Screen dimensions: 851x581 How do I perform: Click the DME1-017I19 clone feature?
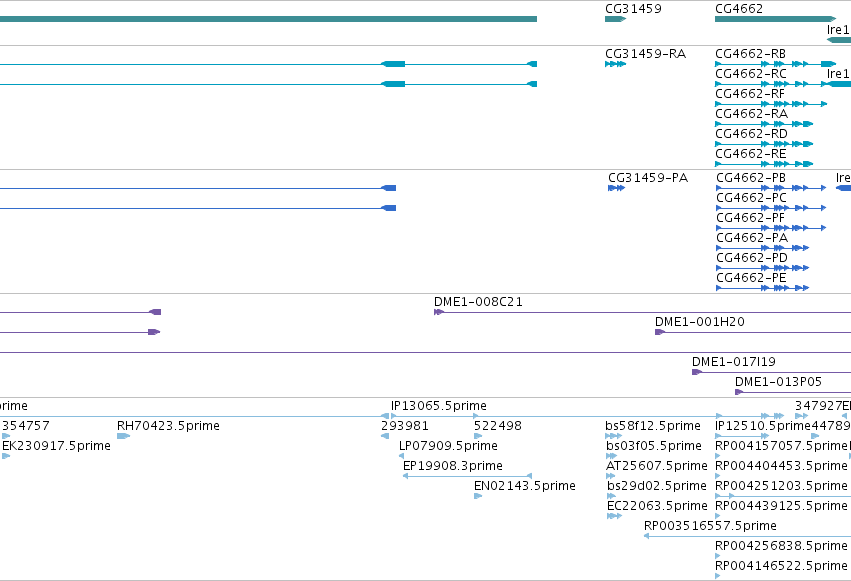point(733,362)
